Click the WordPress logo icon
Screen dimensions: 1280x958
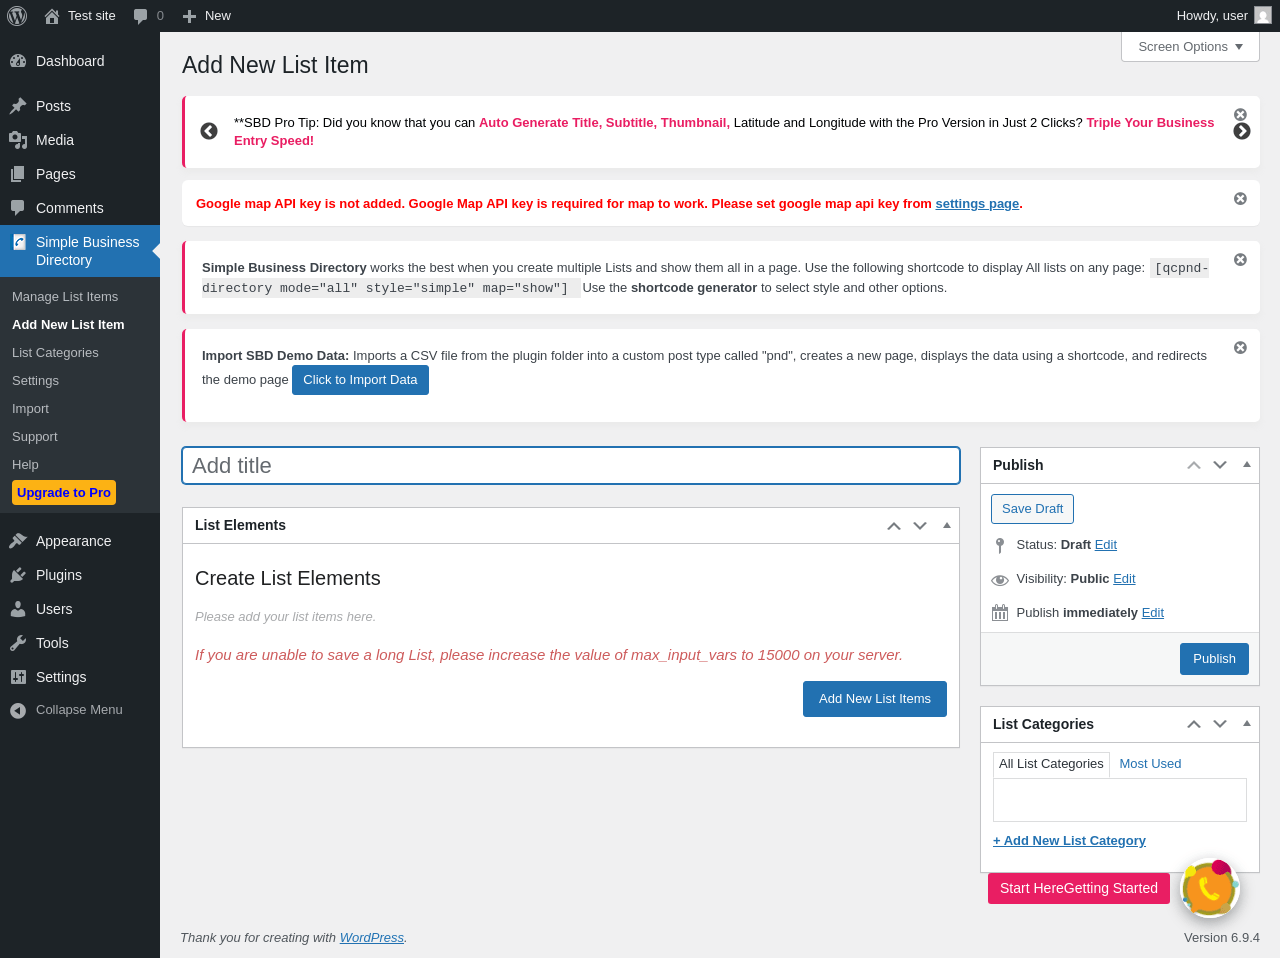[x=17, y=16]
